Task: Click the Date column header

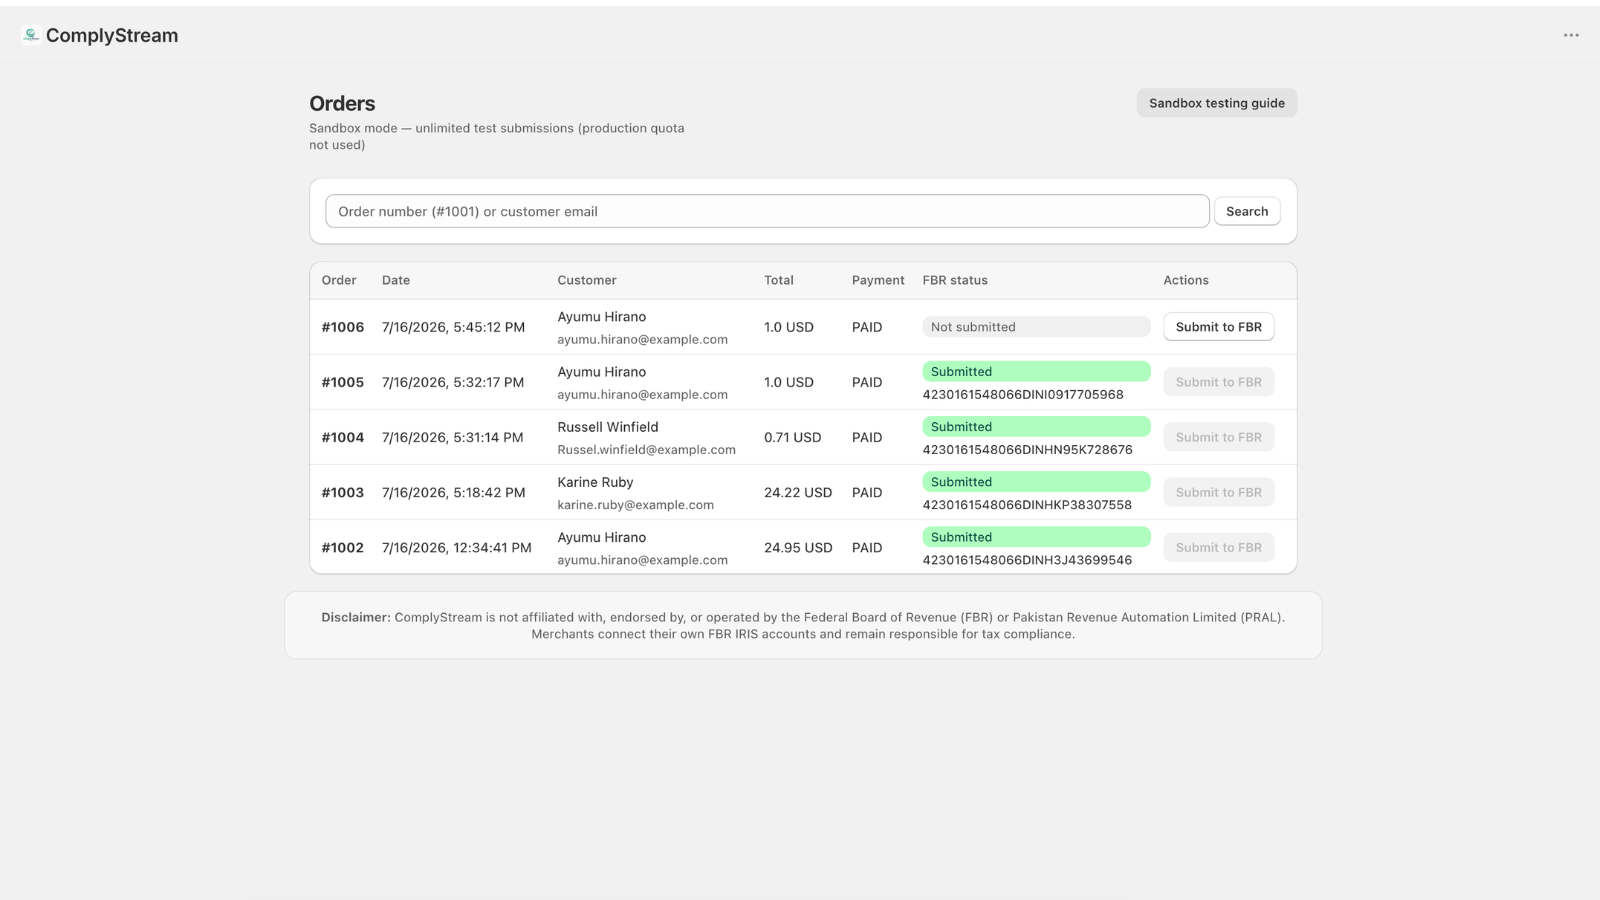Action: pos(396,280)
